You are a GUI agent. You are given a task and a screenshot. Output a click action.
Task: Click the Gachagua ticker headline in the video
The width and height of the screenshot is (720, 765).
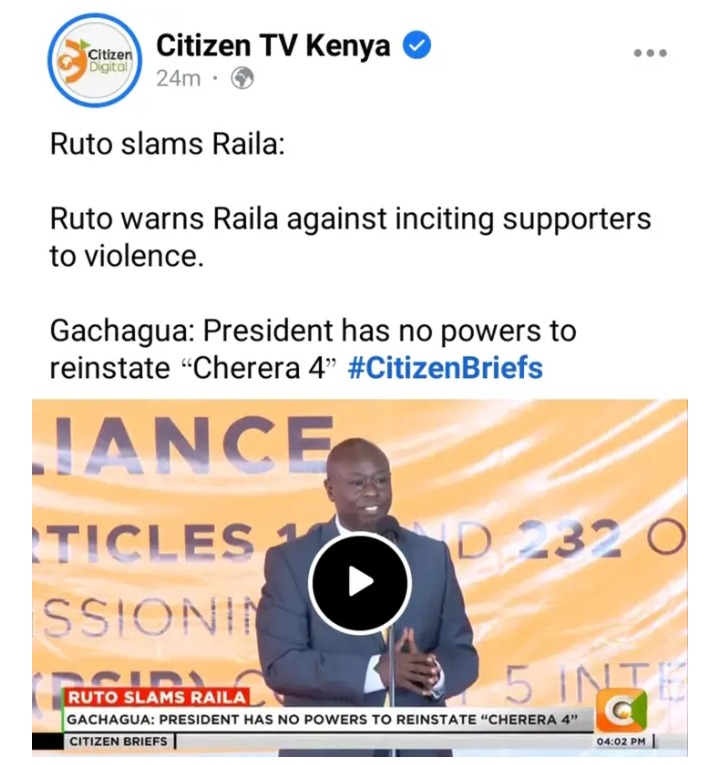pyautogui.click(x=322, y=720)
